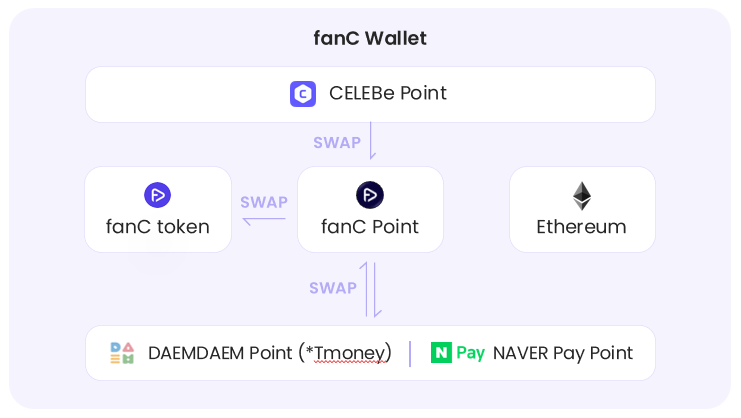Click the Ethereum diamond logo
741x418 pixels.
coord(581,196)
